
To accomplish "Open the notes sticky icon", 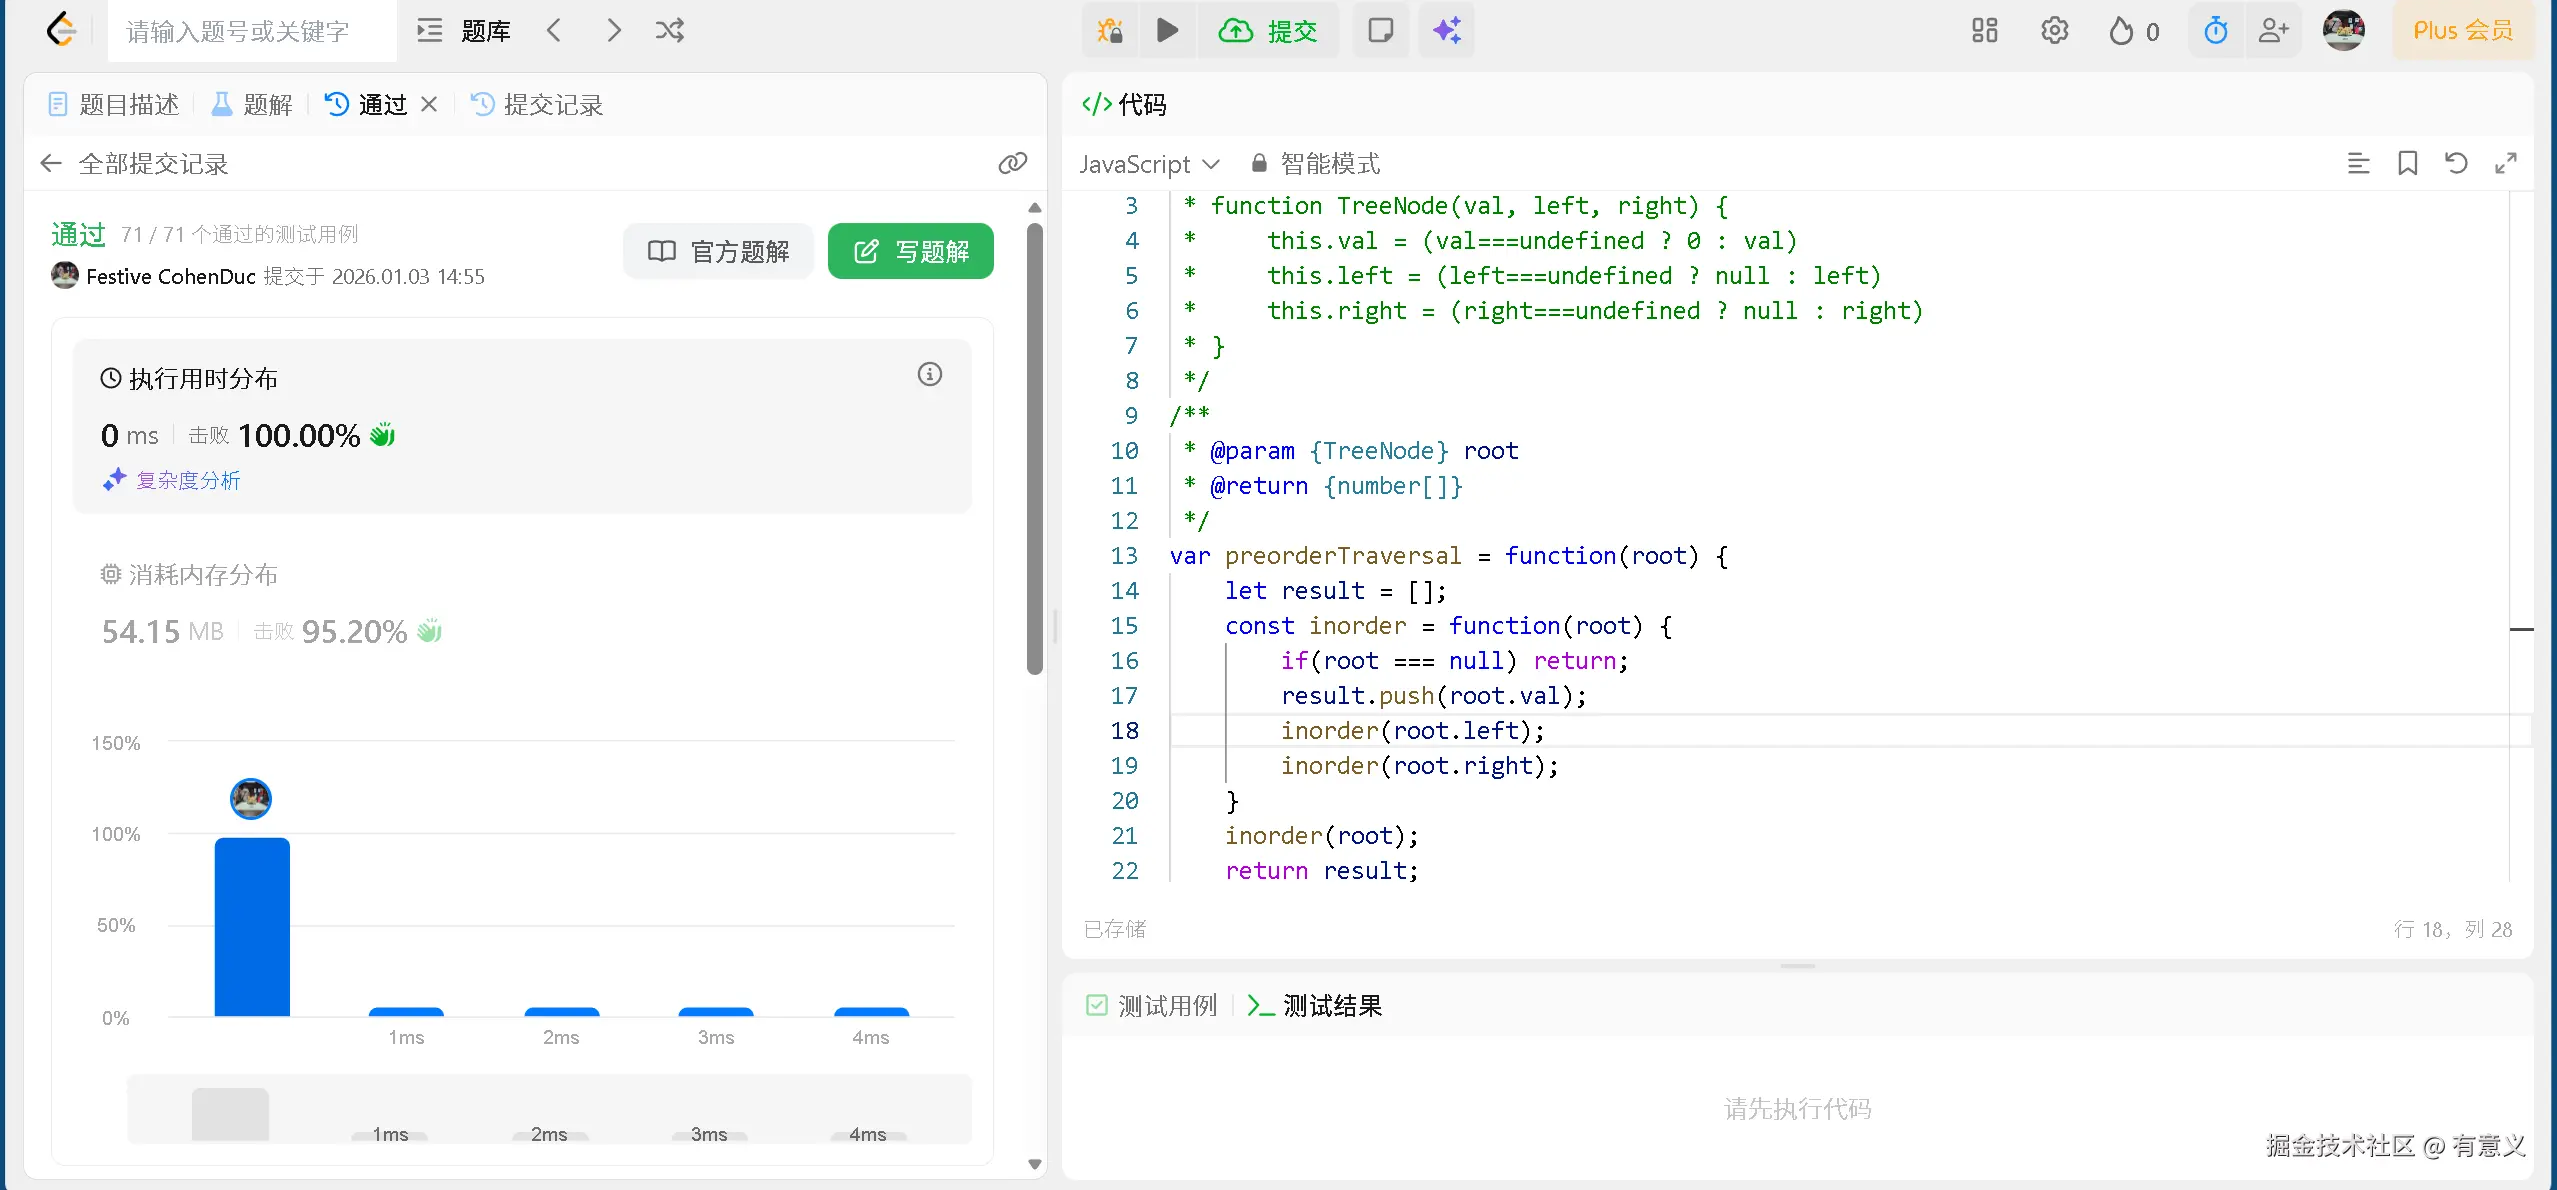I will point(1380,30).
